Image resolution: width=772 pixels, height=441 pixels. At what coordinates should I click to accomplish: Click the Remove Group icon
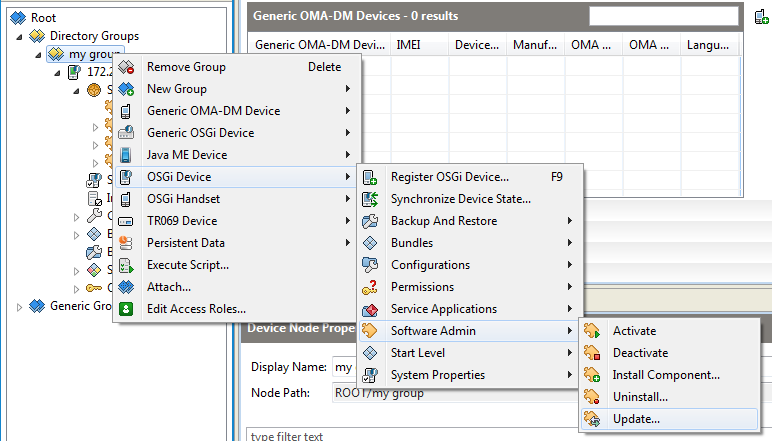pos(127,67)
